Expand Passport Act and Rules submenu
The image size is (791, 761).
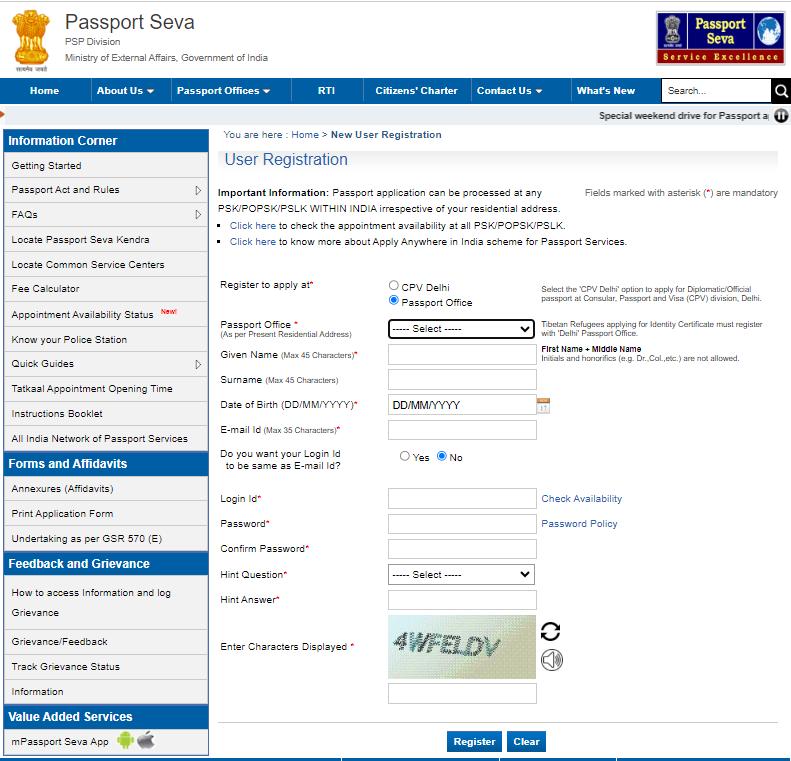point(198,190)
